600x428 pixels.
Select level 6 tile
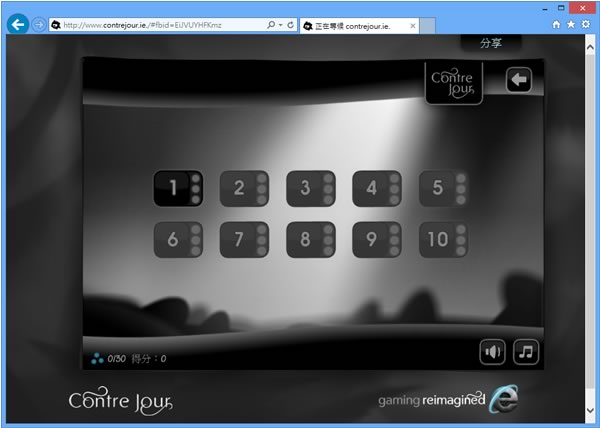point(178,239)
